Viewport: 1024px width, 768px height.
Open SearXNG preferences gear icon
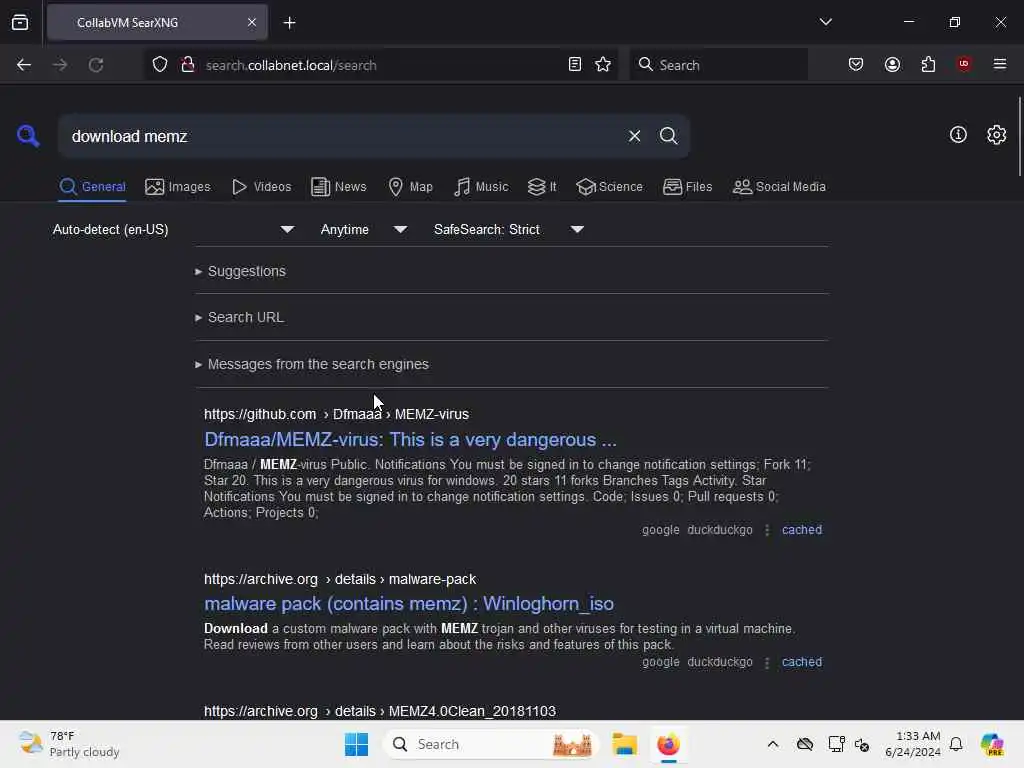[996, 135]
